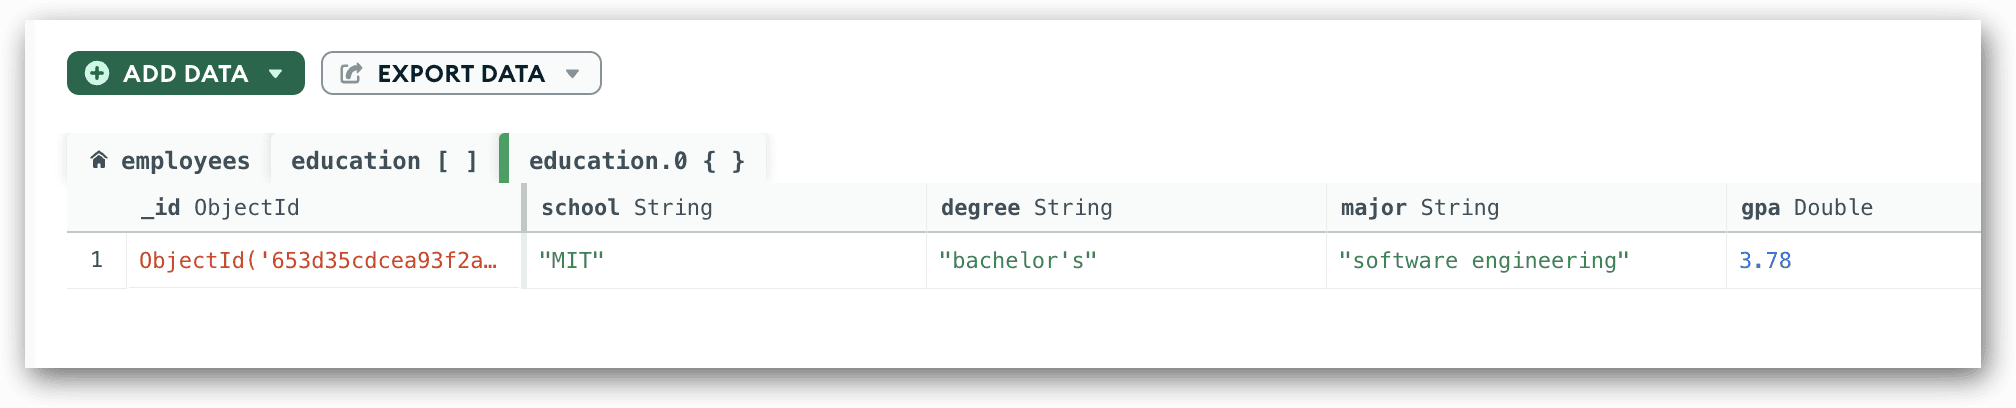Click the "MIT" school cell
The height and width of the screenshot is (408, 2016).
click(x=726, y=261)
